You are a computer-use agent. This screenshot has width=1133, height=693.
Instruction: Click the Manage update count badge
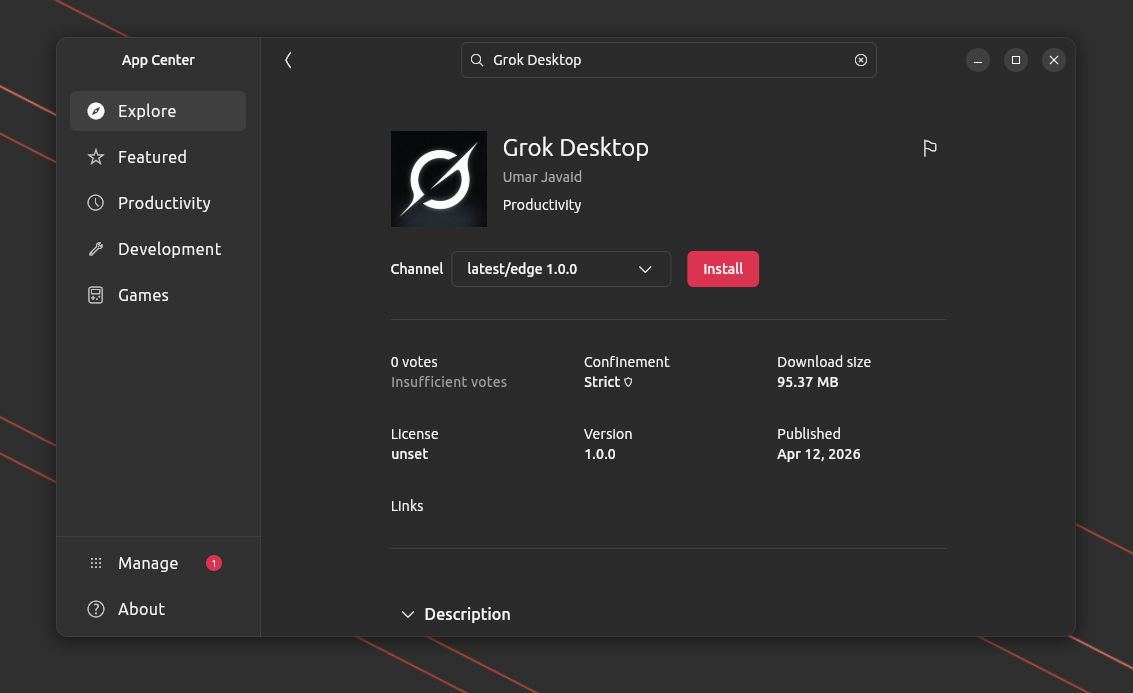(x=214, y=563)
